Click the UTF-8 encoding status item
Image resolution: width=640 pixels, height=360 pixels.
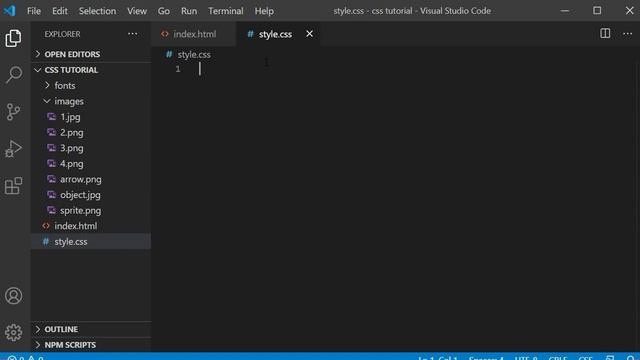coord(526,358)
